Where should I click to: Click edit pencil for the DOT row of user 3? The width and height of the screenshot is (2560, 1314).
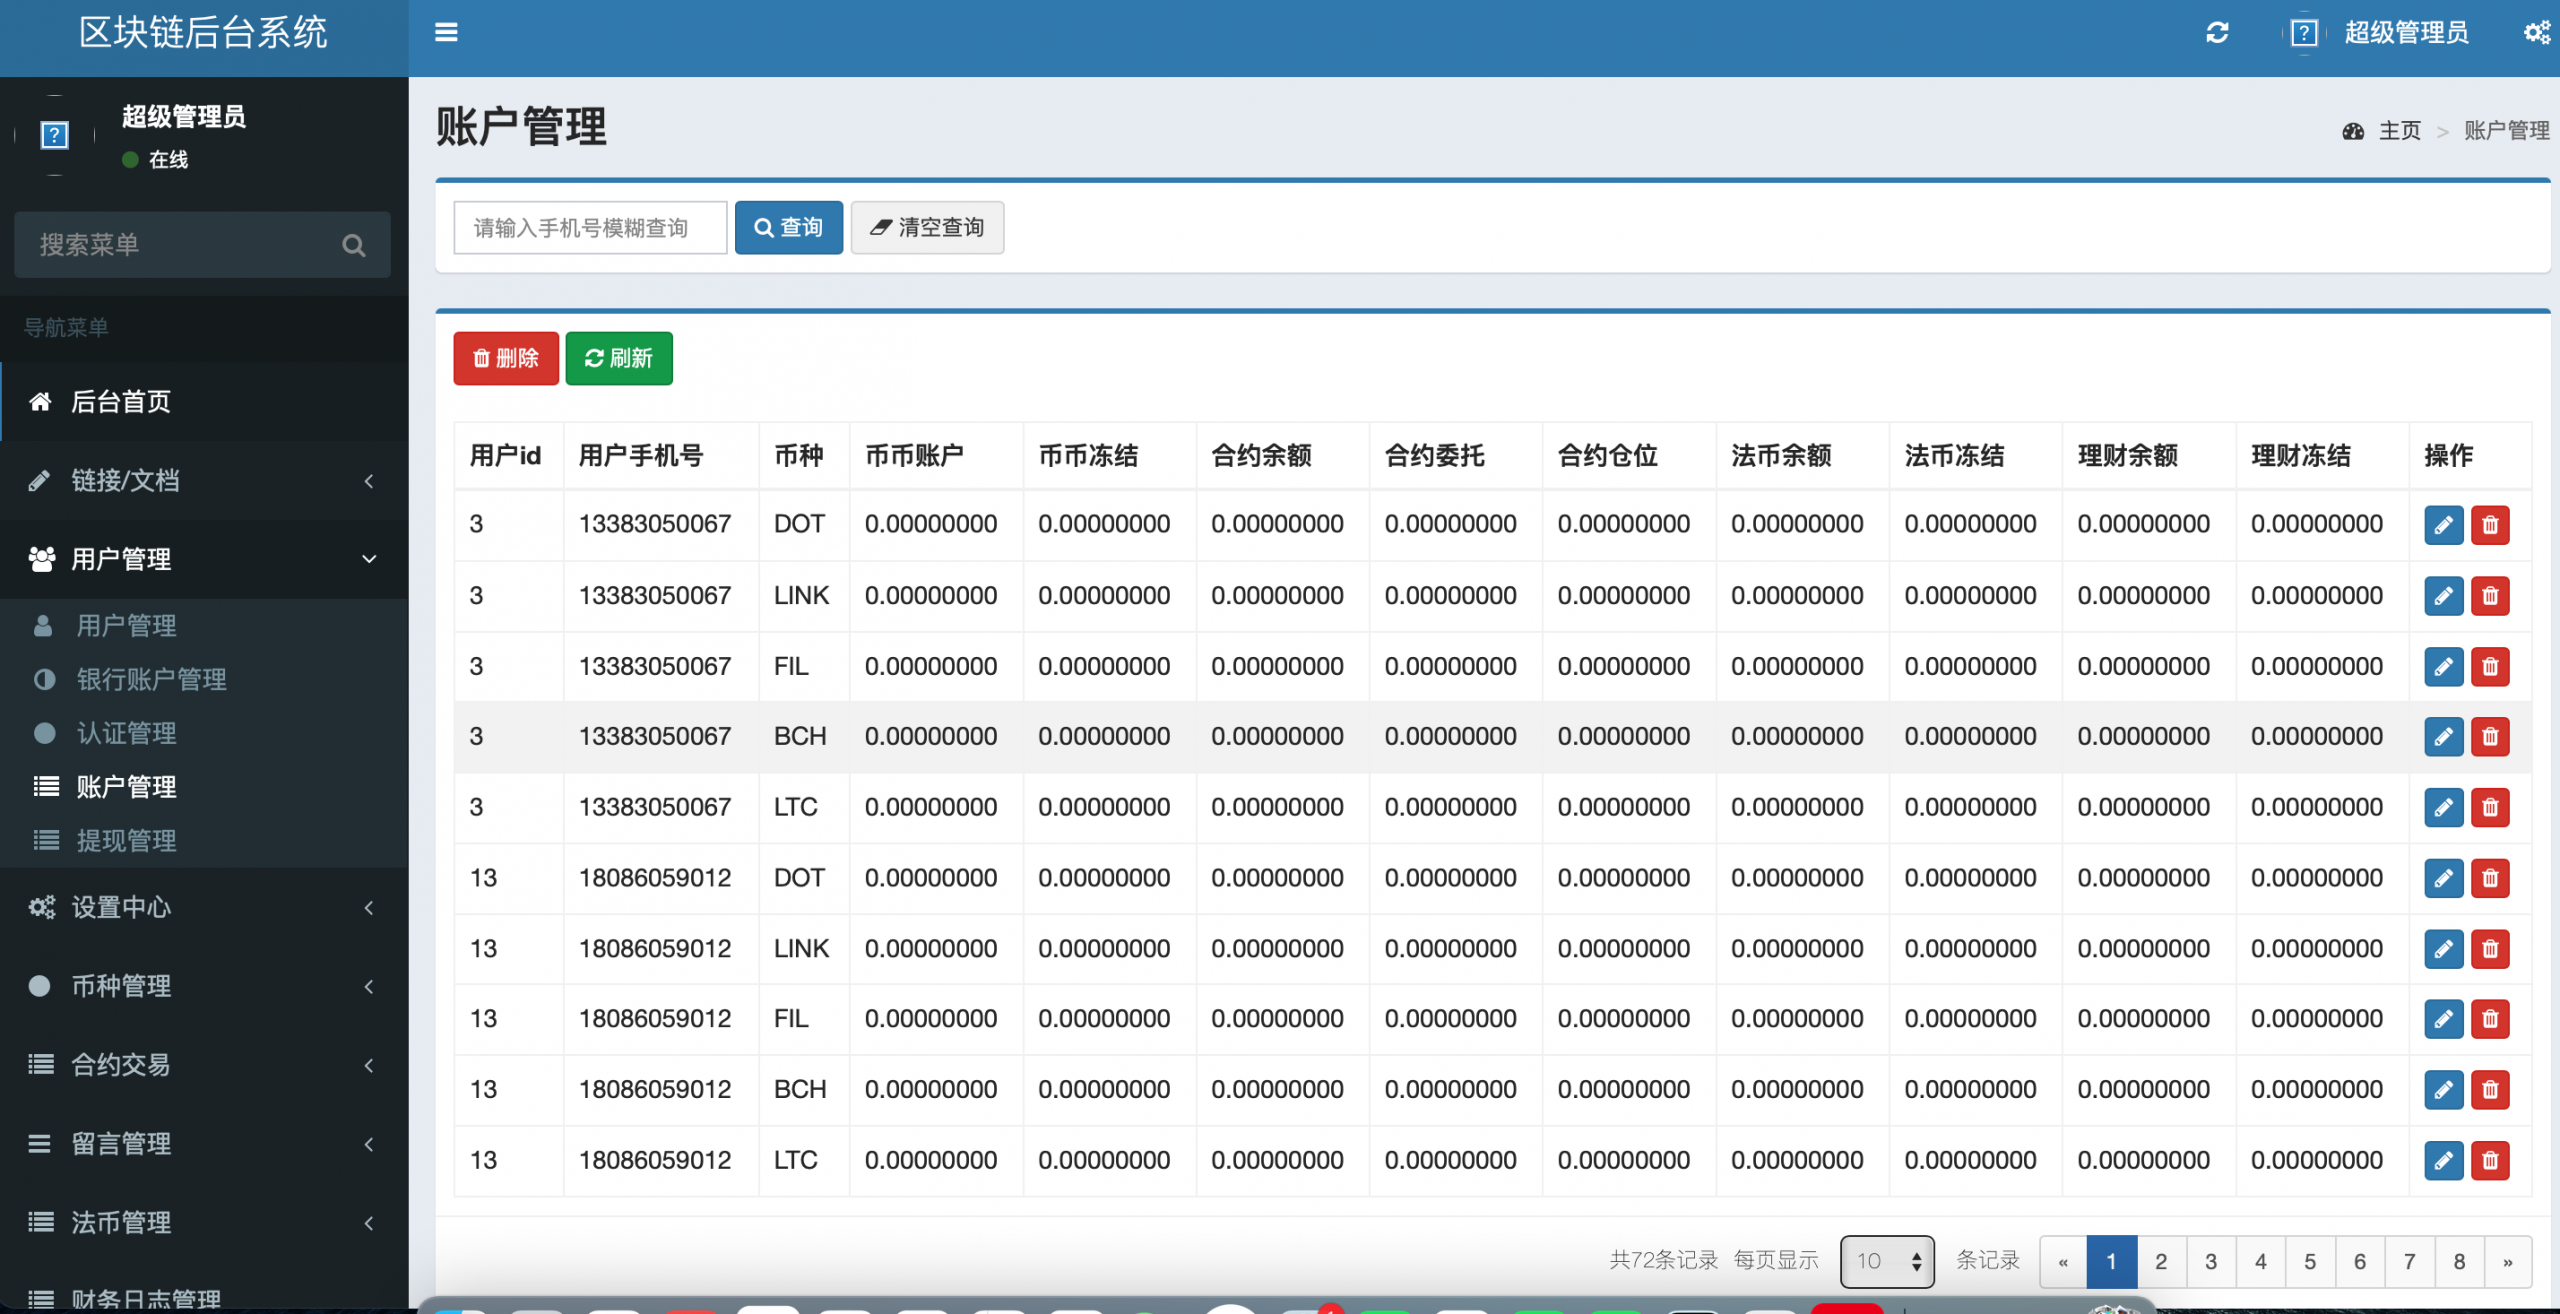click(x=2443, y=525)
